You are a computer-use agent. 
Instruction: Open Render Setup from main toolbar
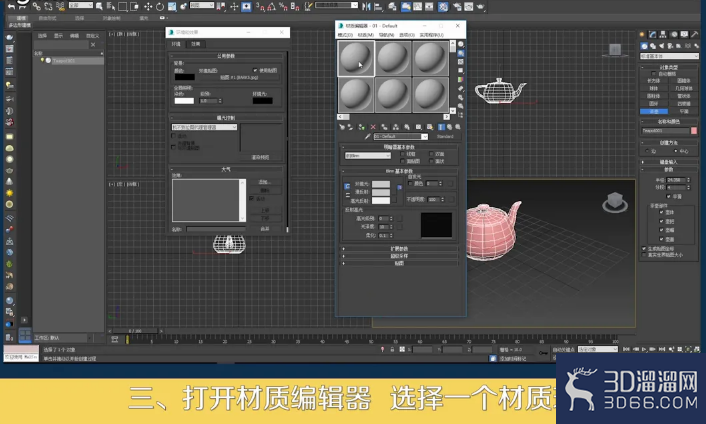tap(457, 6)
